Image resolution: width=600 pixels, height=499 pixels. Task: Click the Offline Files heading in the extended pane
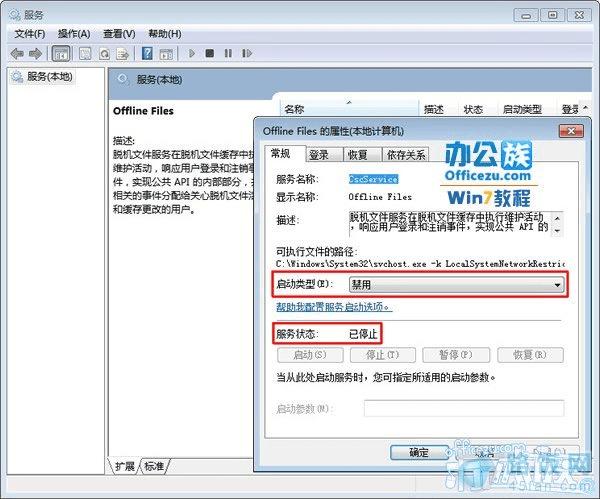[x=143, y=111]
